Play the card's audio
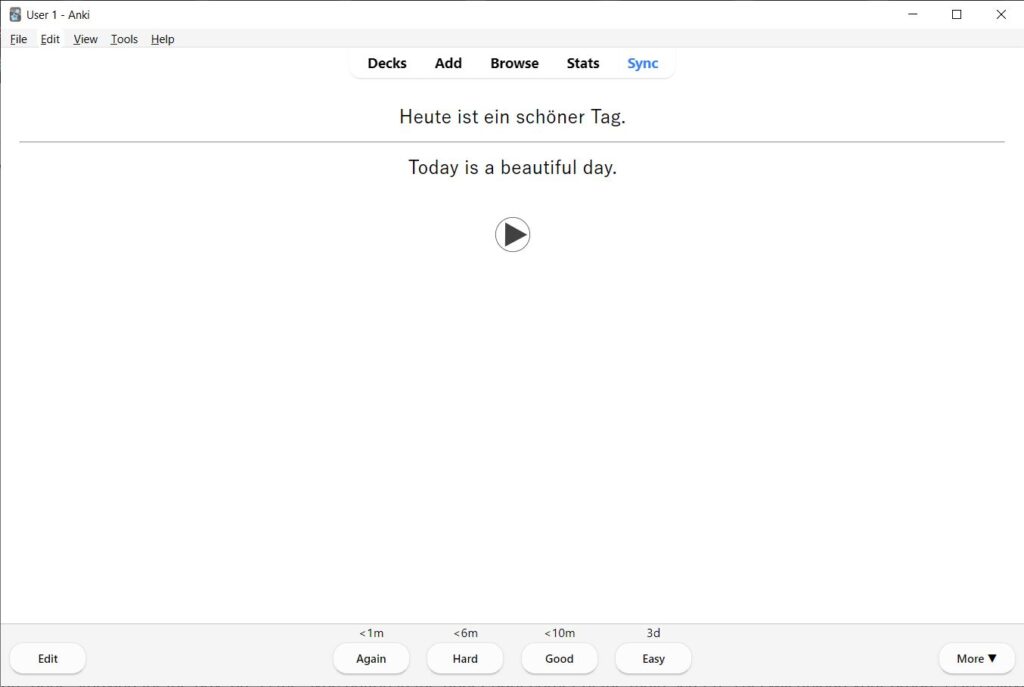 [512, 234]
